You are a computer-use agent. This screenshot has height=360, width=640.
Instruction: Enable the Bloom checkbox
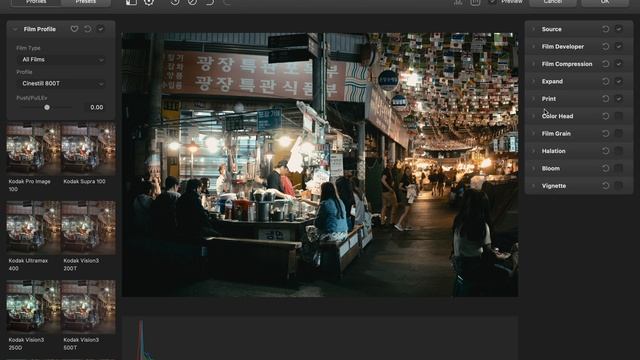[619, 169]
